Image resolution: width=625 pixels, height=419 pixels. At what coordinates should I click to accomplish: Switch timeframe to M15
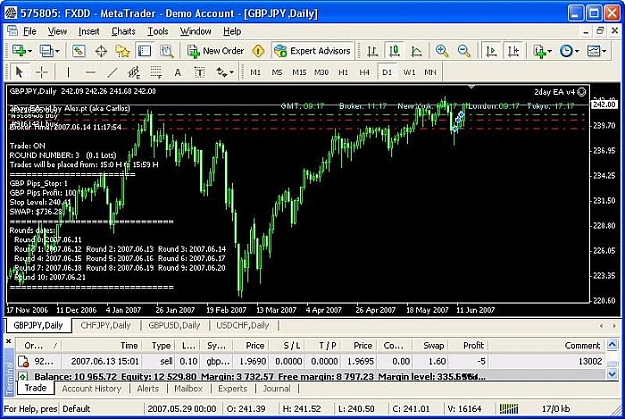[299, 72]
